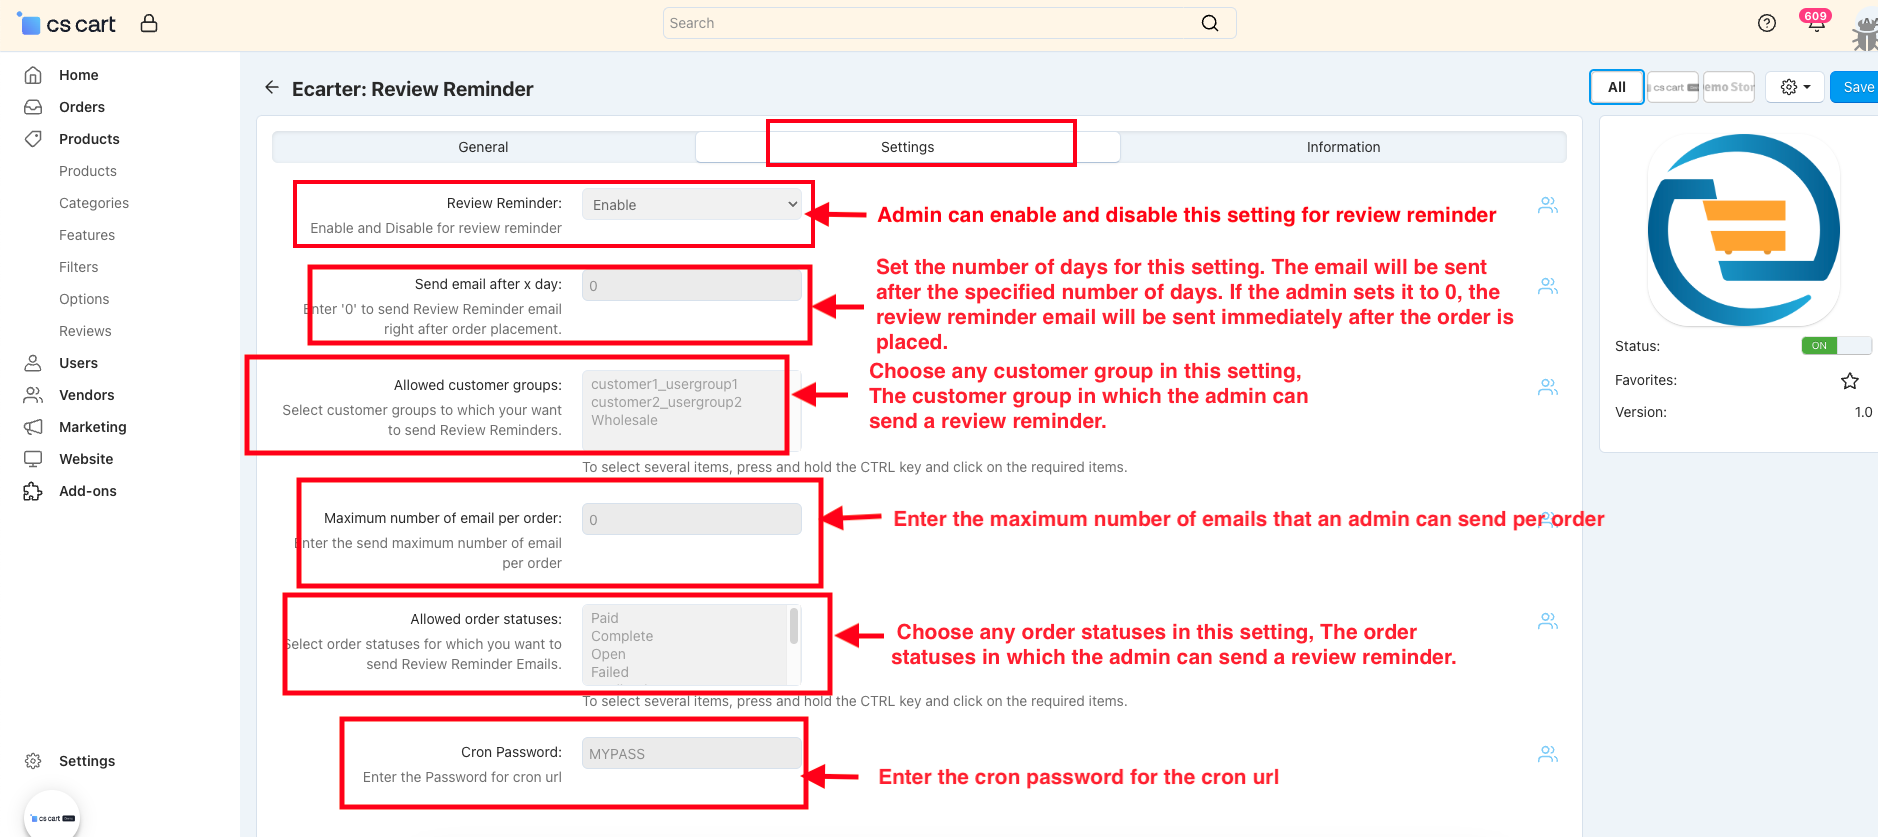Viewport: 1878px width, 837px height.
Task: Open Add-ons in the sidebar
Action: coord(87,491)
